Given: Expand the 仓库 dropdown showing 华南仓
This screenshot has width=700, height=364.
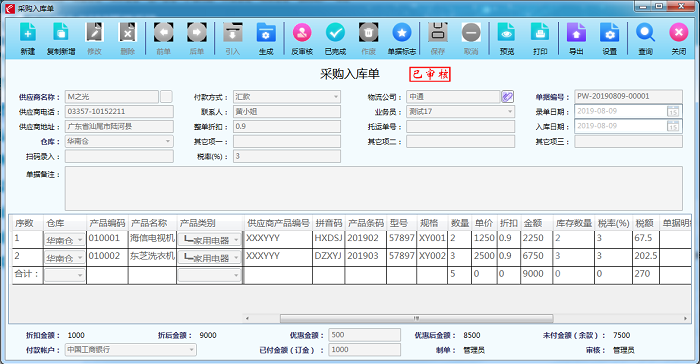Looking at the screenshot, I should [168, 142].
